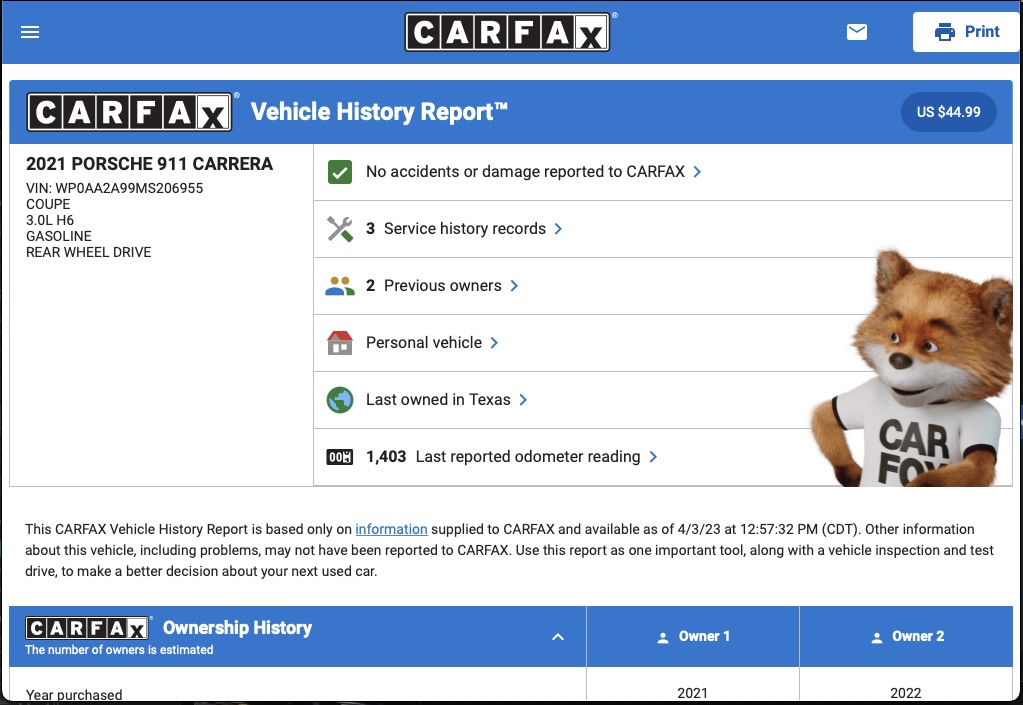Click the odometer icon
The width and height of the screenshot is (1023, 705).
(x=339, y=457)
